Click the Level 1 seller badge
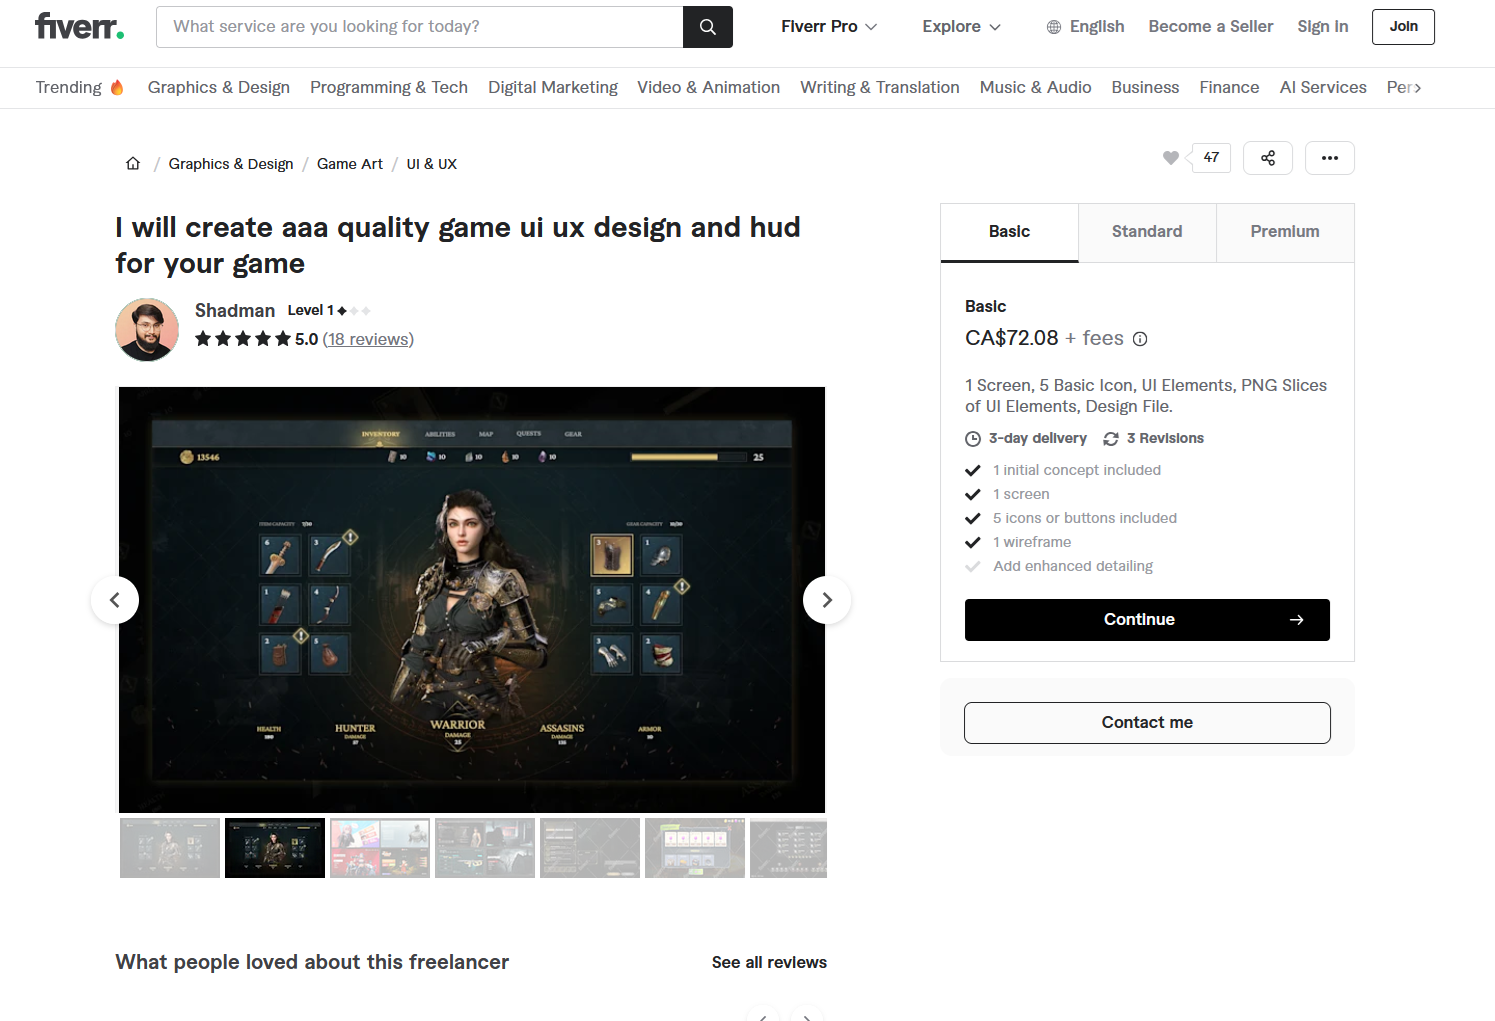 [x=329, y=311]
